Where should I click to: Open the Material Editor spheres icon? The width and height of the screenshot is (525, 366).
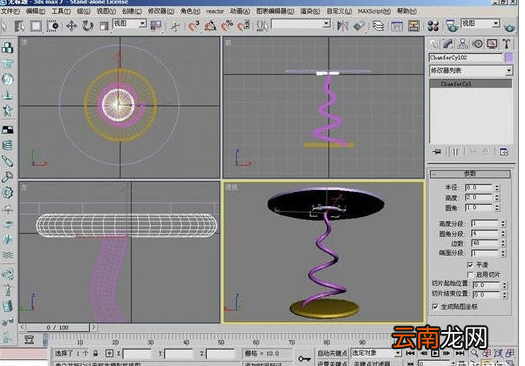433,26
